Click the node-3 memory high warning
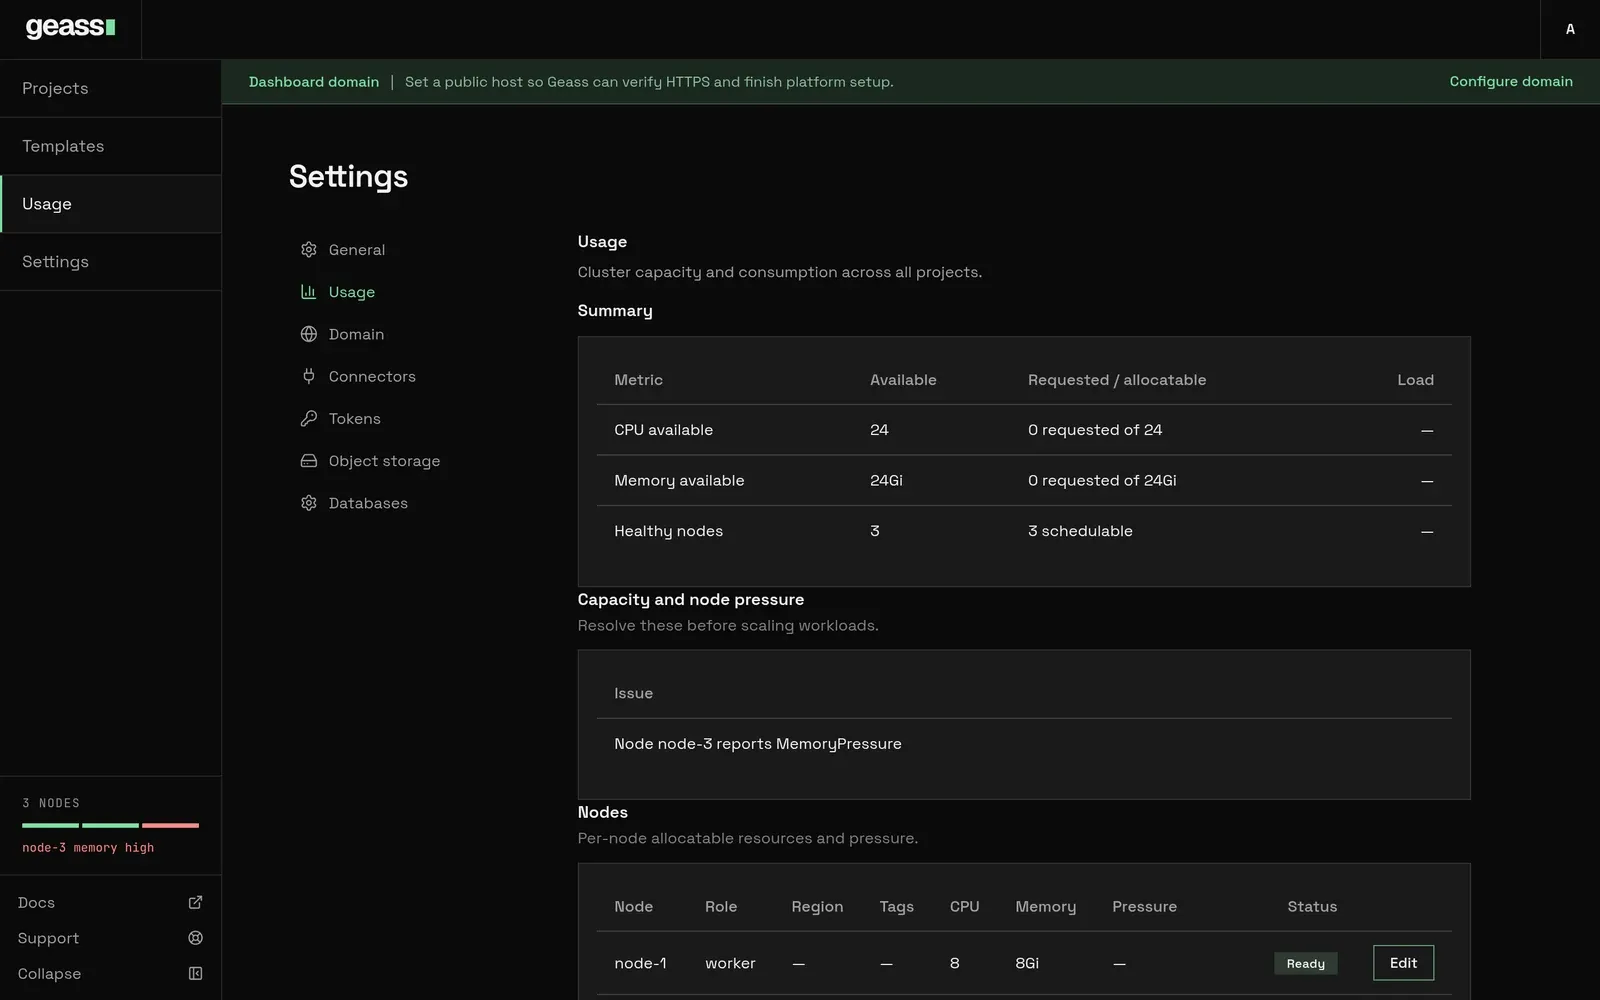The height and width of the screenshot is (1000, 1600). (88, 848)
